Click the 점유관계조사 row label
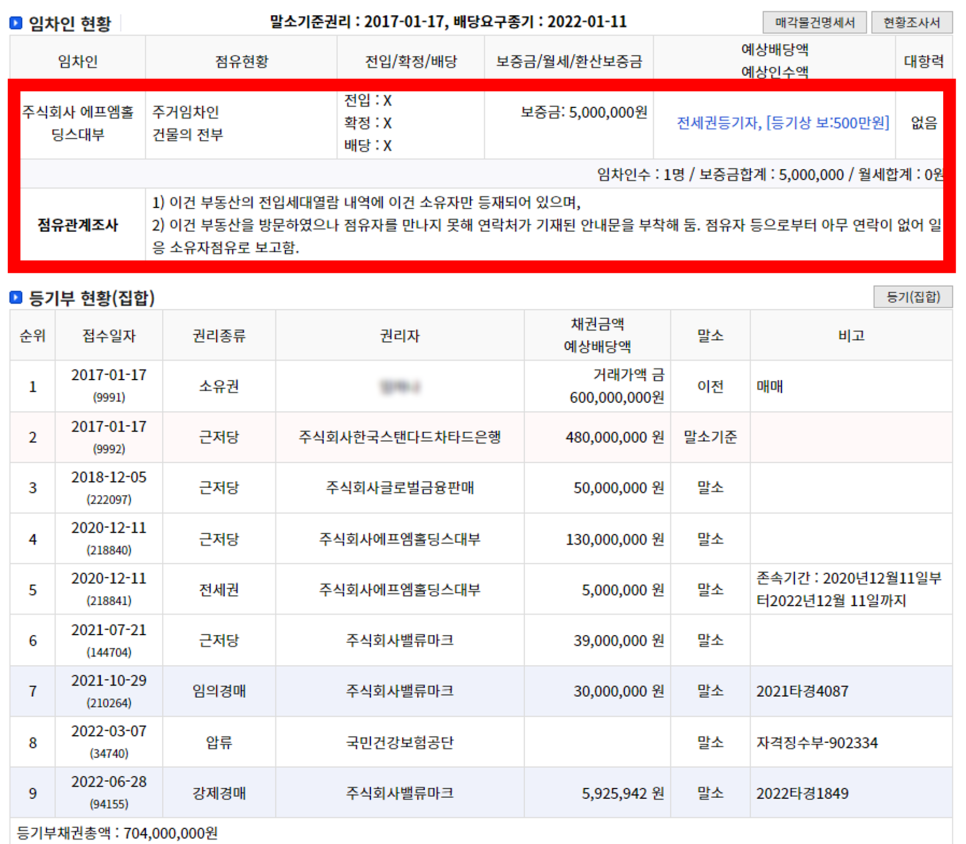This screenshot has height=844, width=966. pyautogui.click(x=78, y=225)
